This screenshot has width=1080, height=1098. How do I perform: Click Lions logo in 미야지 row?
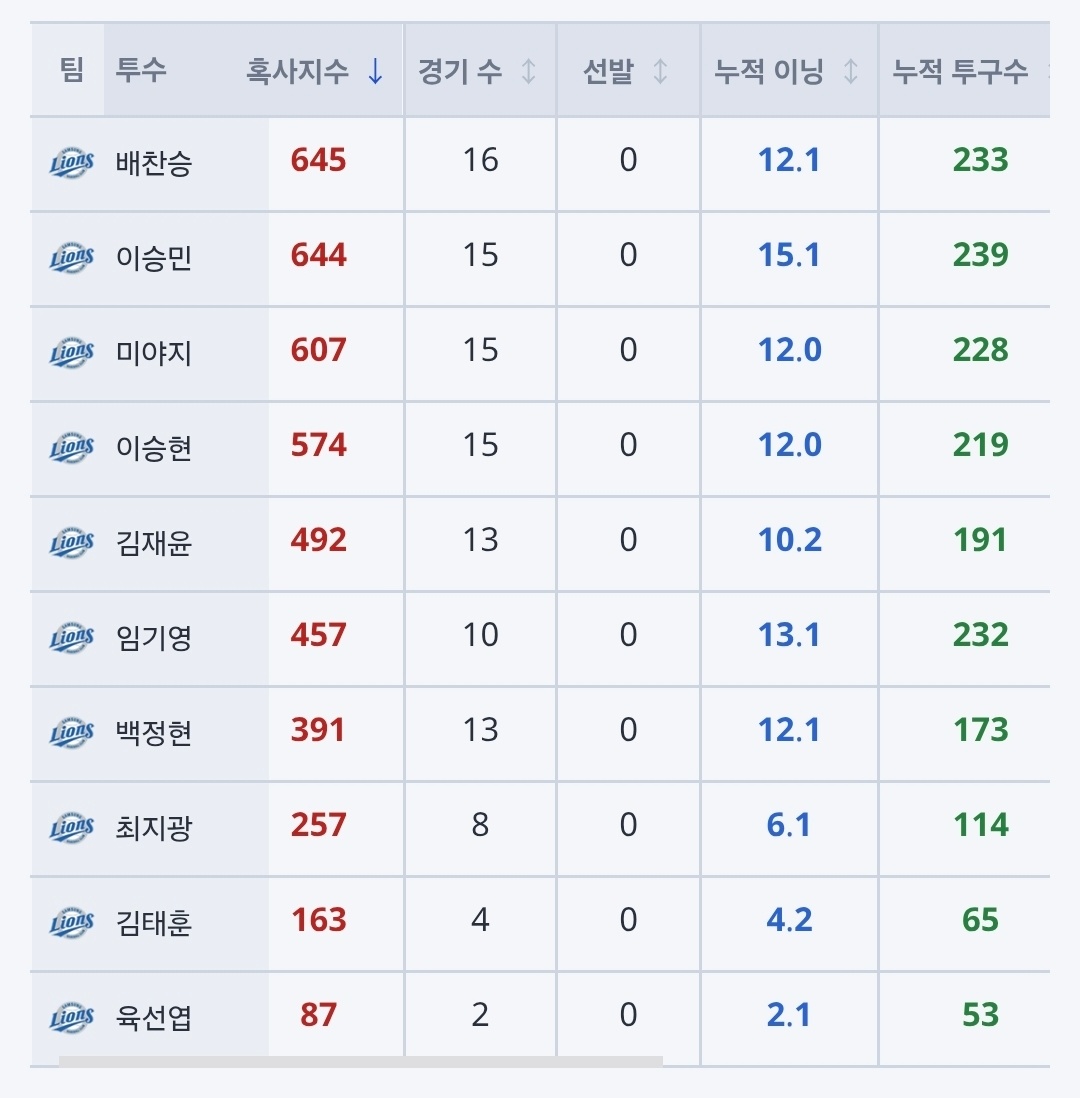coord(71,352)
